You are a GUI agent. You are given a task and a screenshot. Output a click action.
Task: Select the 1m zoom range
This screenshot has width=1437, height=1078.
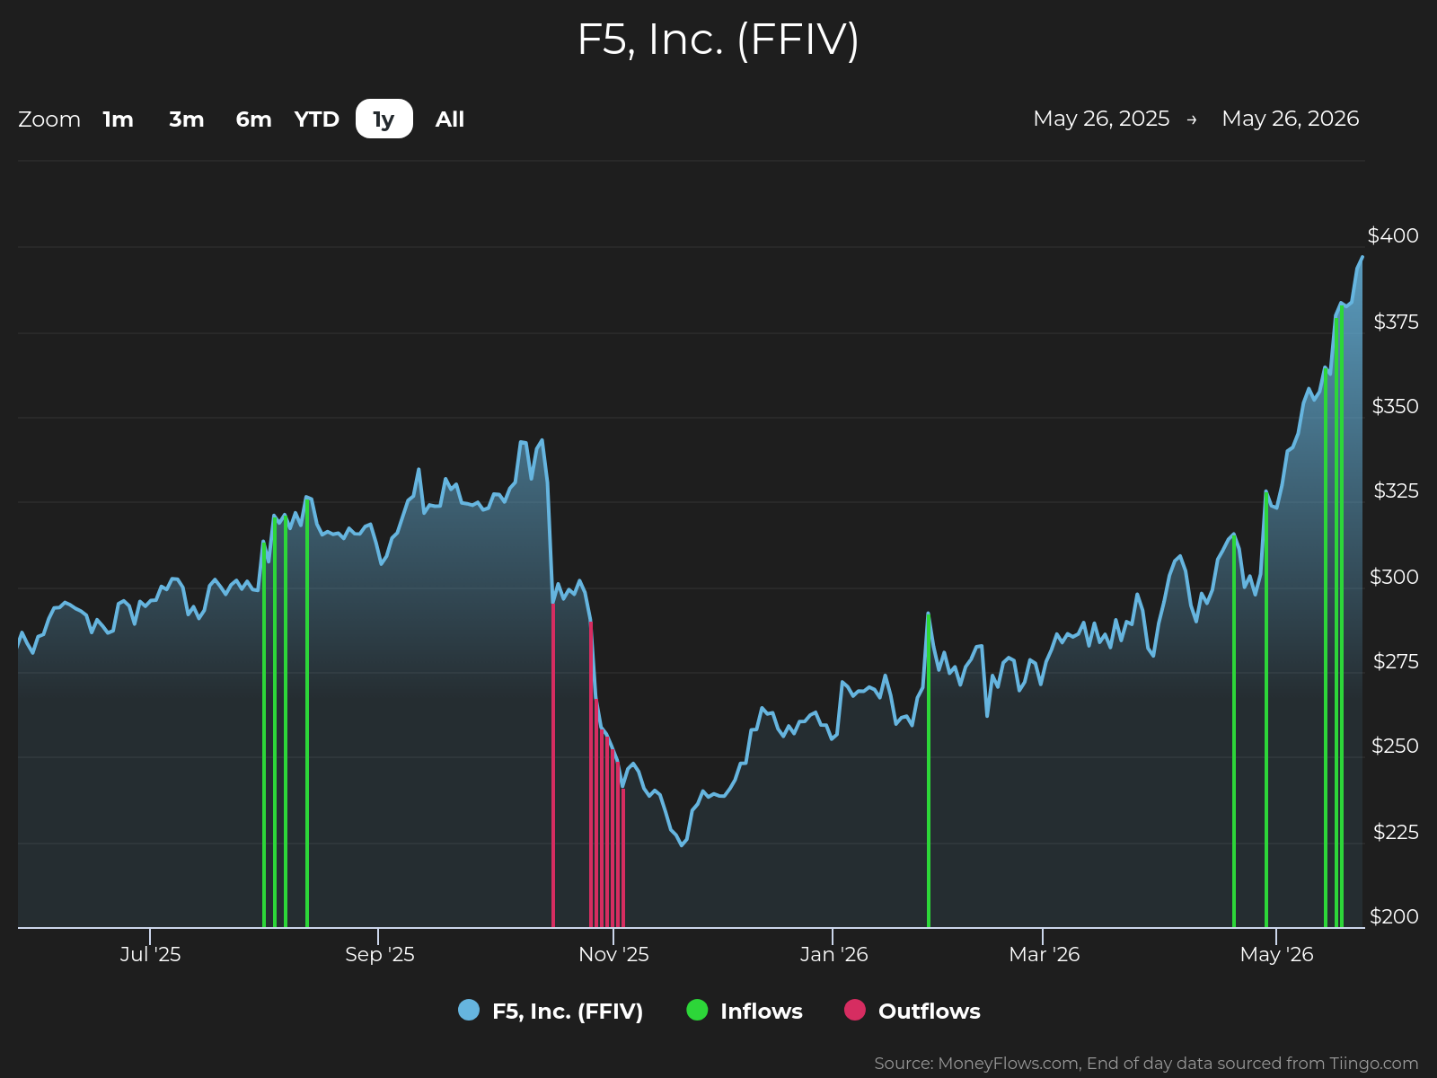(118, 119)
